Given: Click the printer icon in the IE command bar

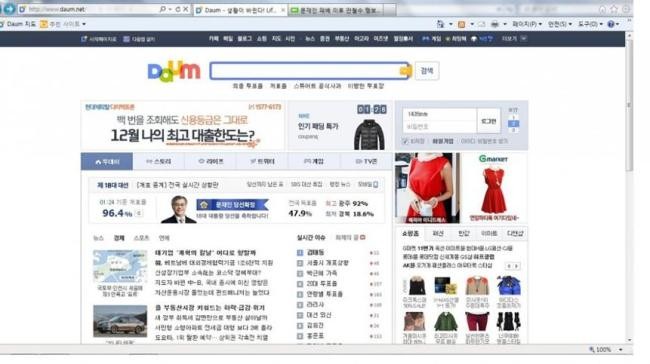Looking at the screenshot, I should coord(495,24).
